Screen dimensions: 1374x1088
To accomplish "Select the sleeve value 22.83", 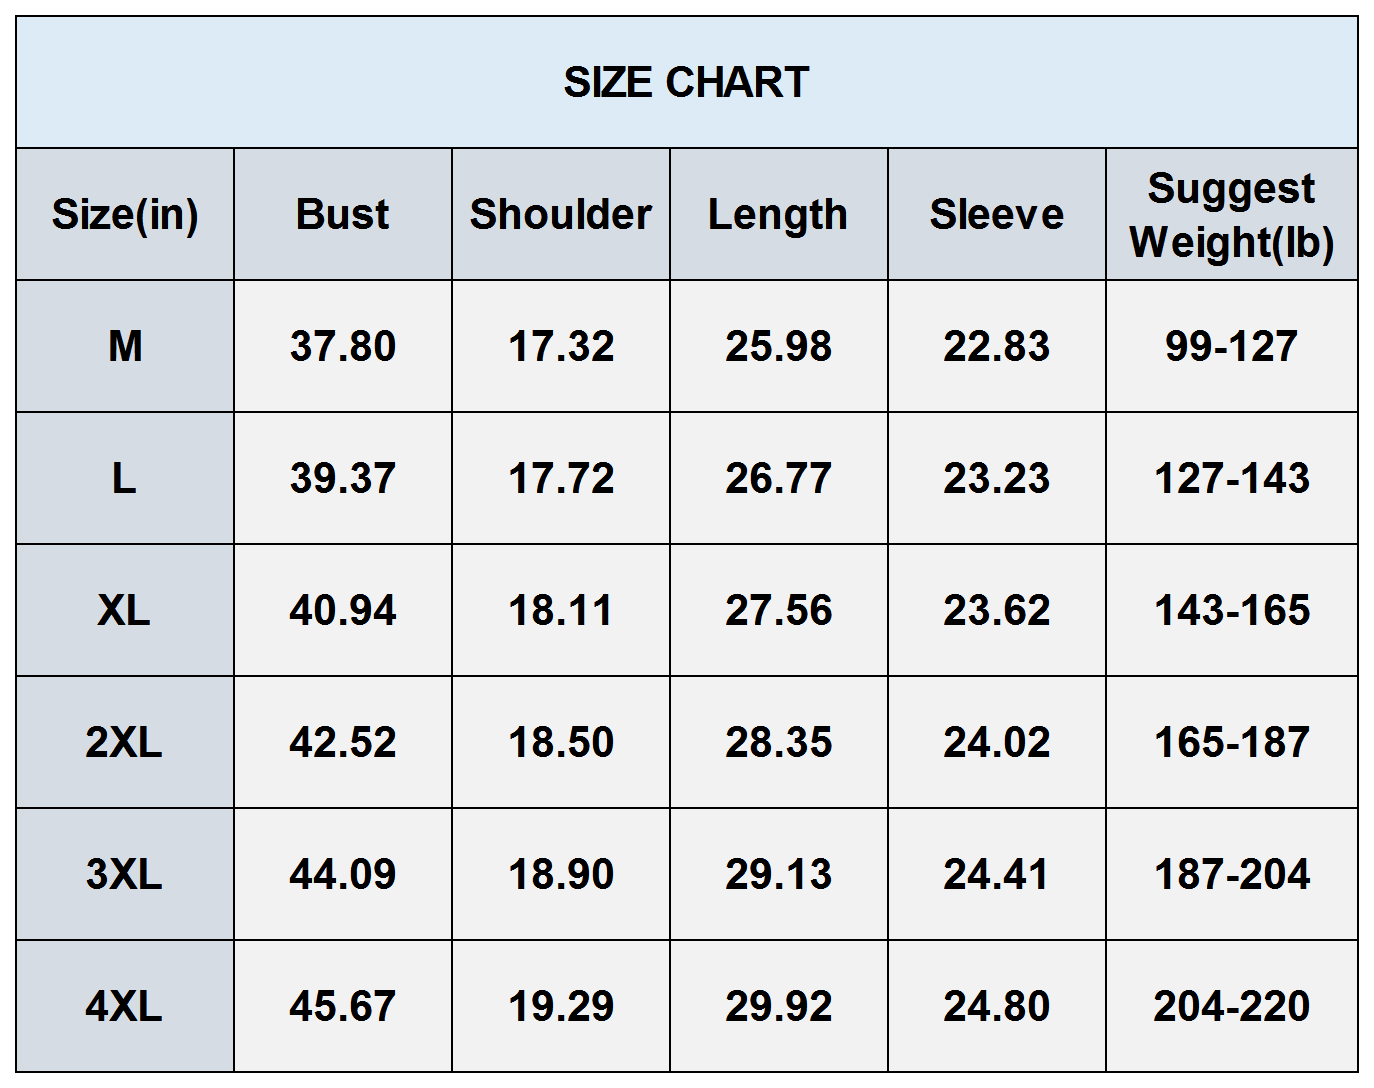I will [996, 346].
